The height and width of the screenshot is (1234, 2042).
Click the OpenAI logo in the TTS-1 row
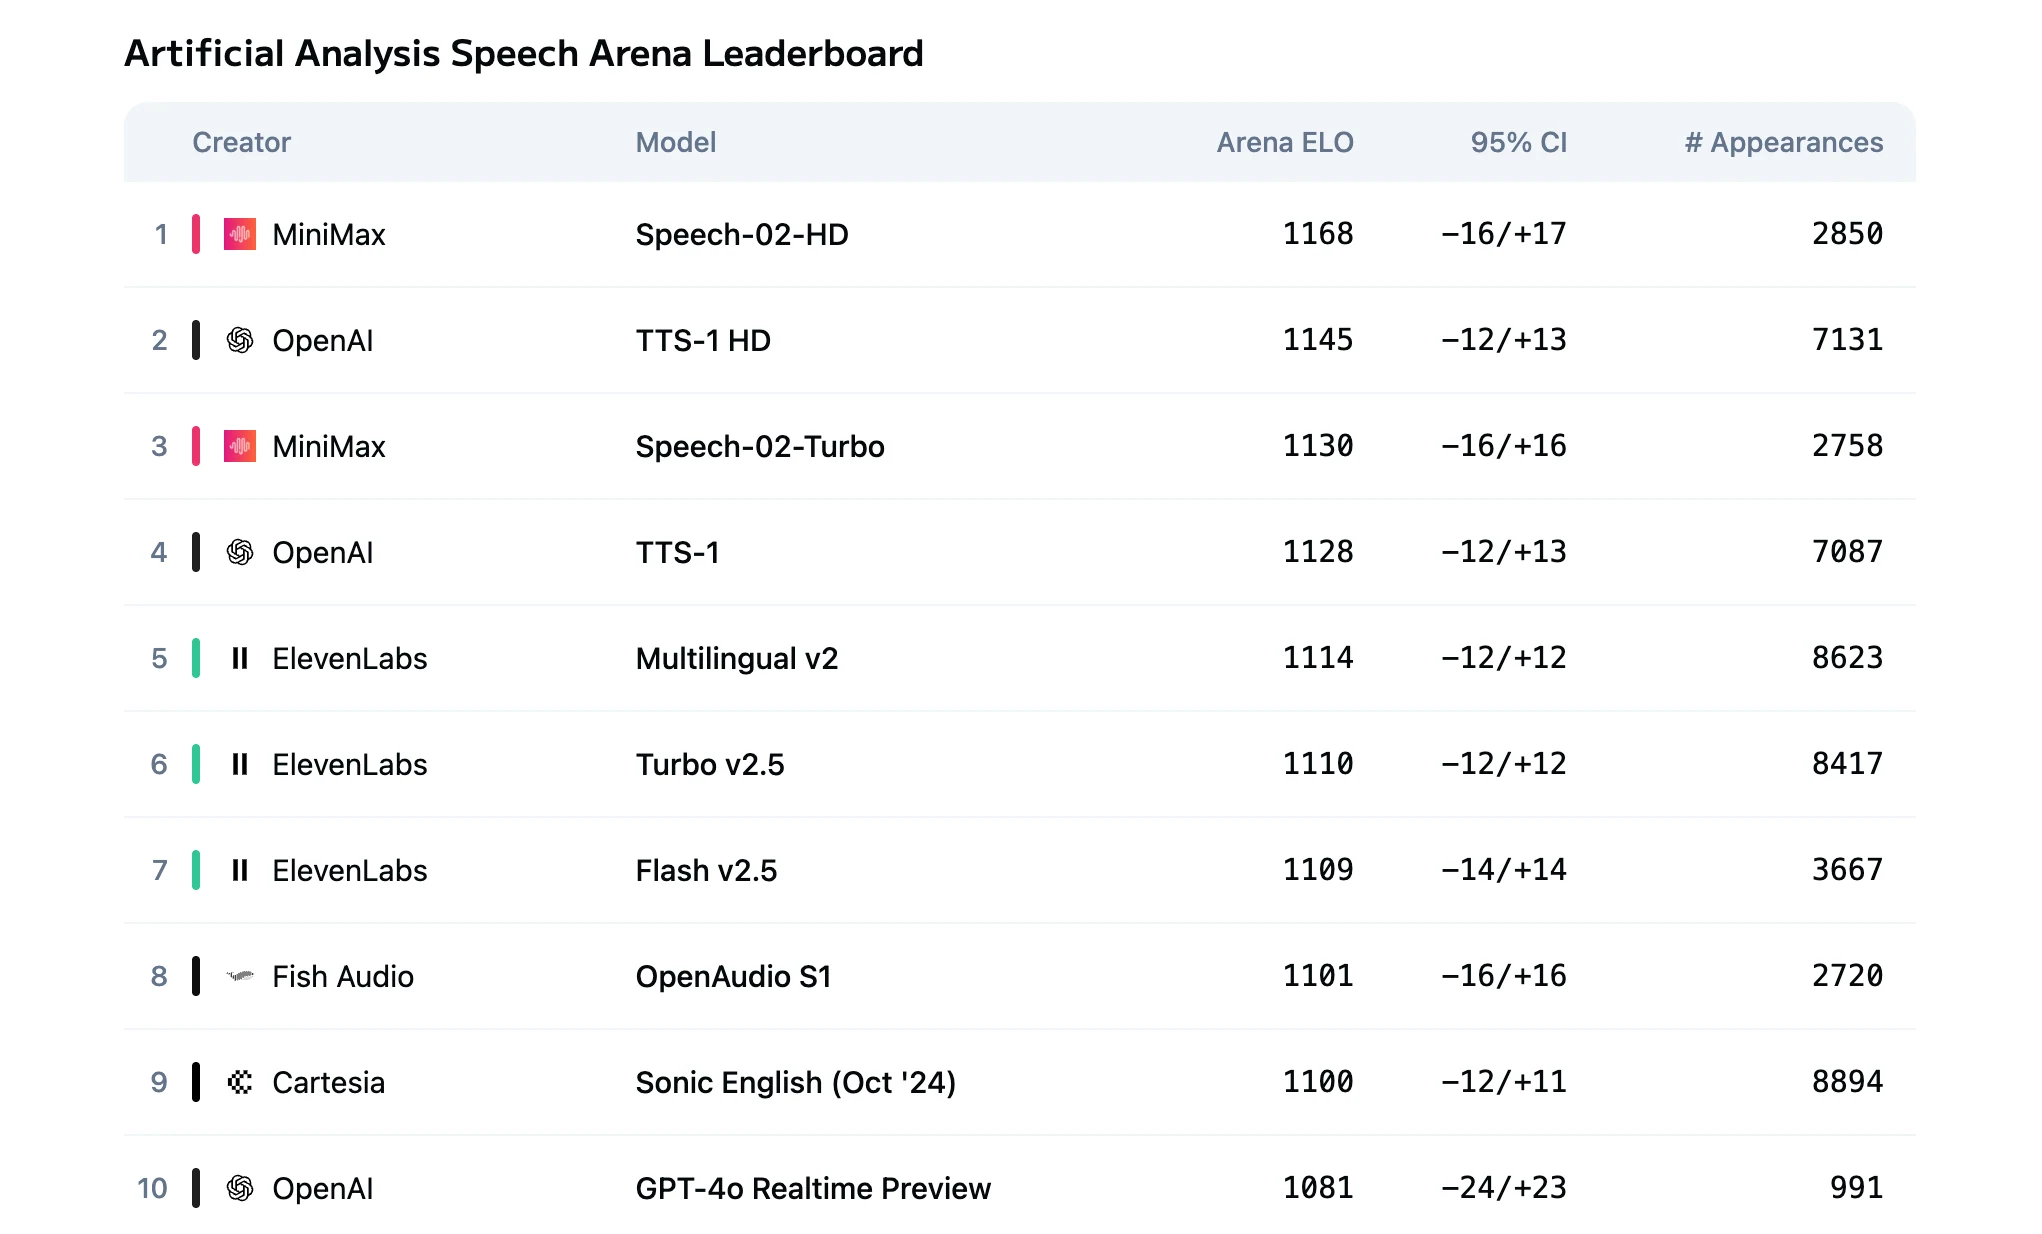(239, 552)
